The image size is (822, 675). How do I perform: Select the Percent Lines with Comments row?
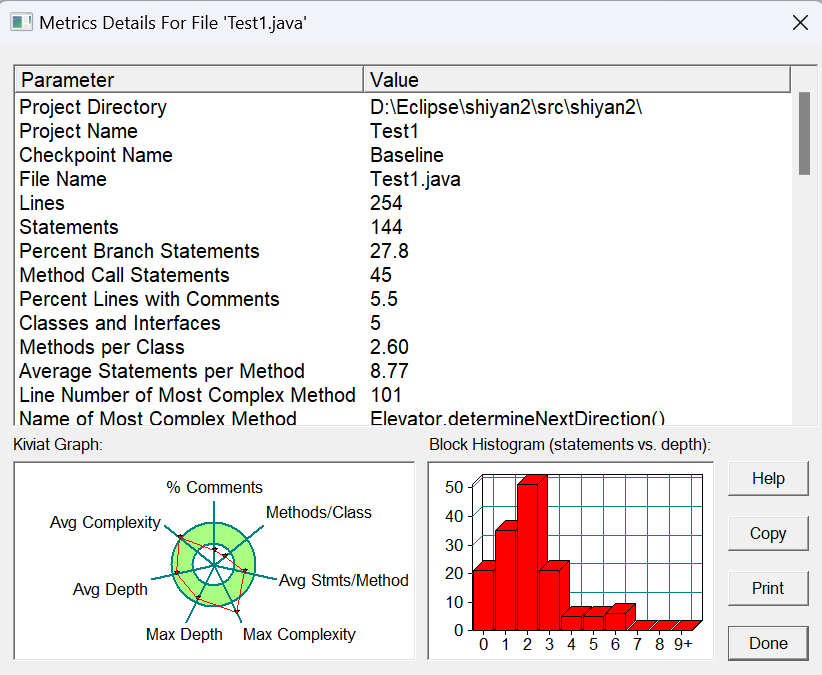403,299
